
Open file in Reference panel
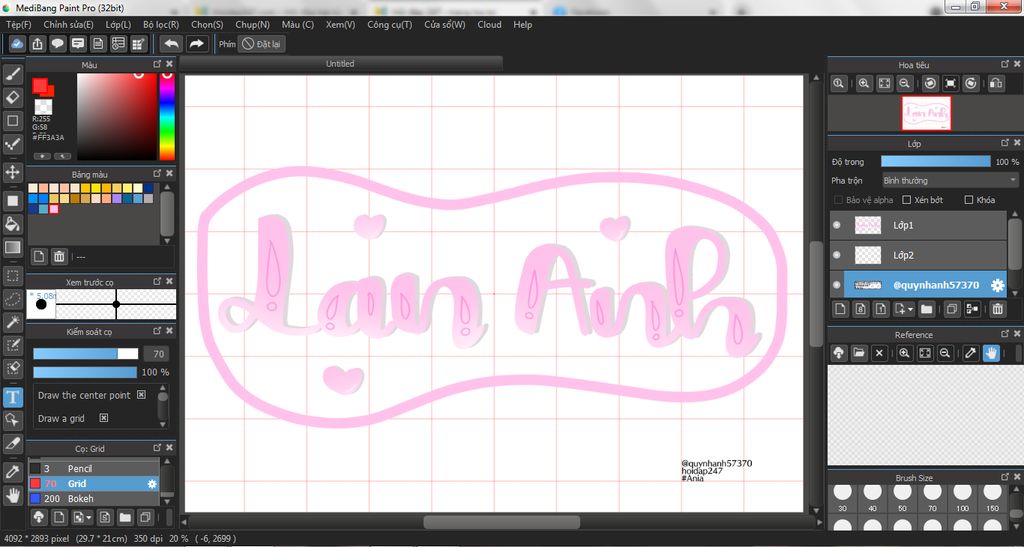tap(859, 353)
